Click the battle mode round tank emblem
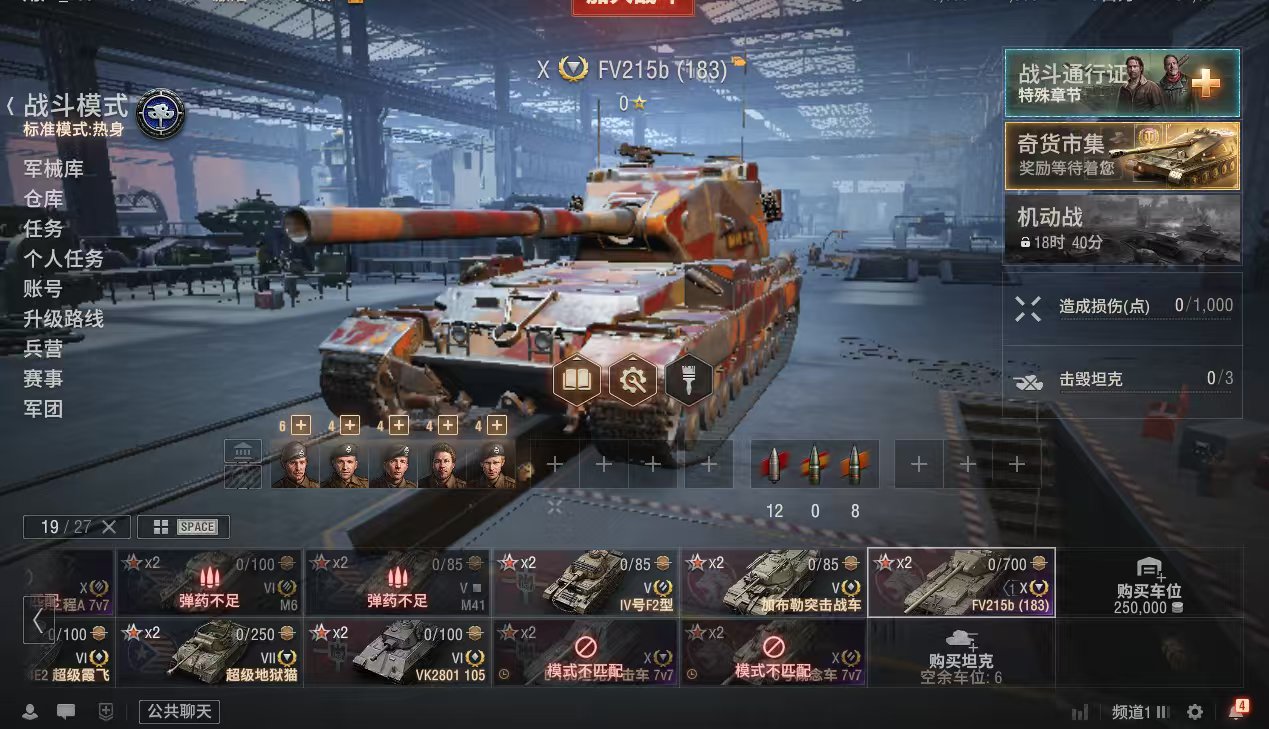The image size is (1269, 729). [160, 114]
